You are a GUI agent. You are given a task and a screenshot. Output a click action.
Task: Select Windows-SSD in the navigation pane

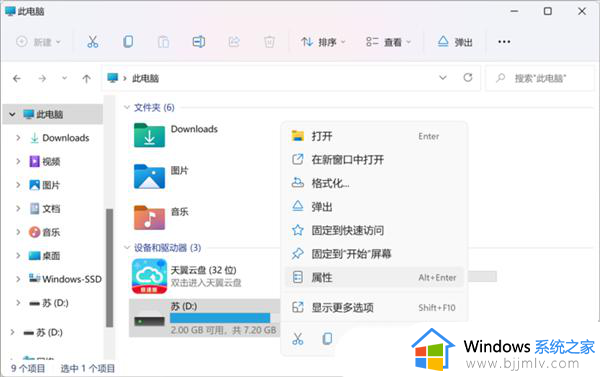point(65,279)
